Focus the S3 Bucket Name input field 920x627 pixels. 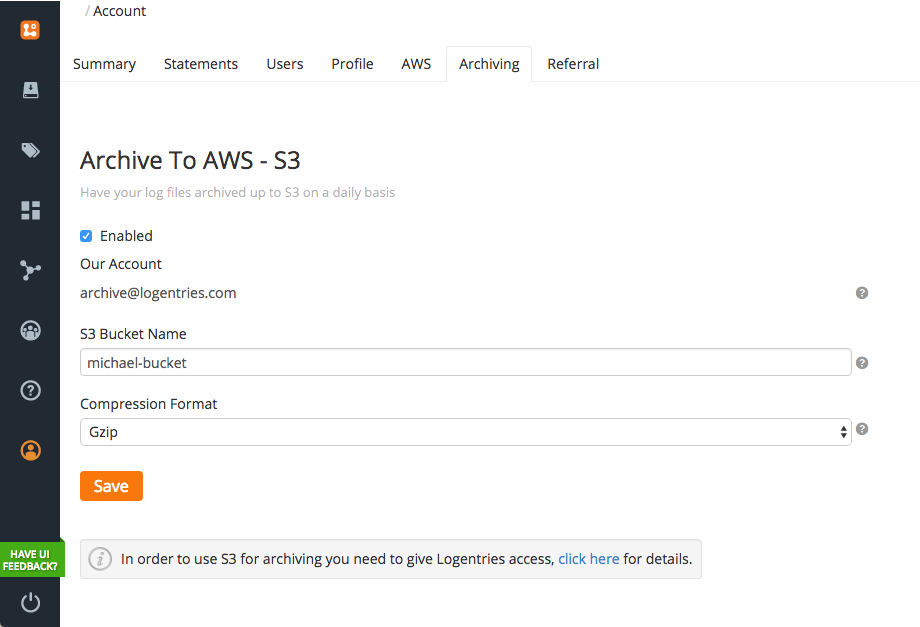click(465, 362)
